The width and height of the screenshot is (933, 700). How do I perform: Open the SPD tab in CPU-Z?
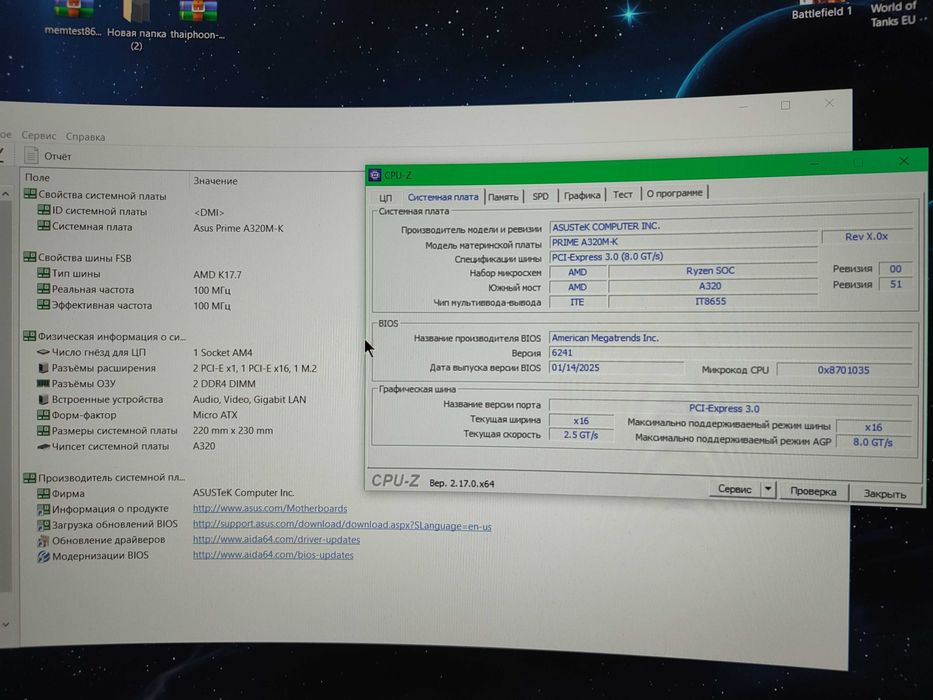540,196
